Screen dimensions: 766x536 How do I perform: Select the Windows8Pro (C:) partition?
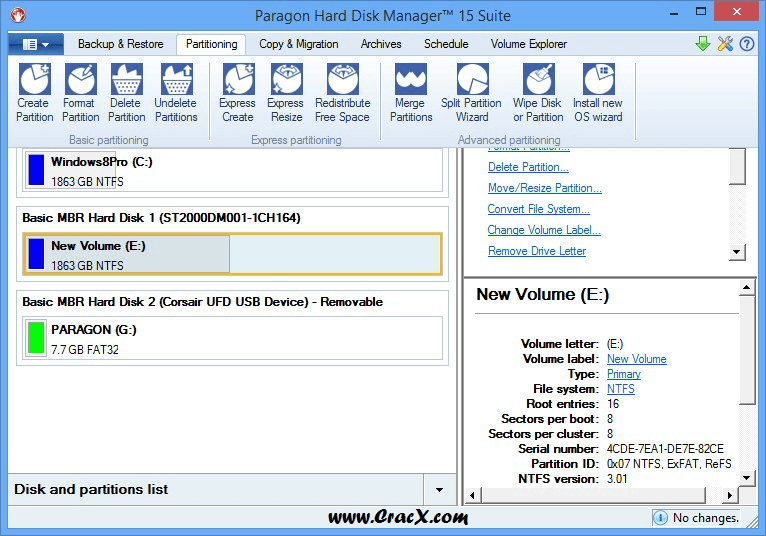(x=233, y=170)
